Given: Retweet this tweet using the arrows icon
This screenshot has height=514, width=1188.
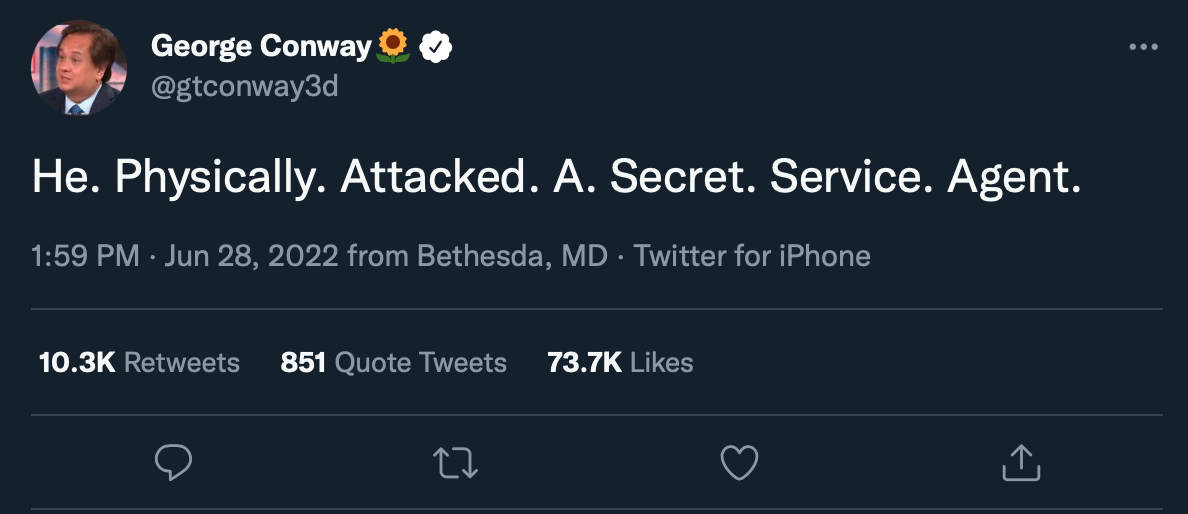Looking at the screenshot, I should [456, 462].
